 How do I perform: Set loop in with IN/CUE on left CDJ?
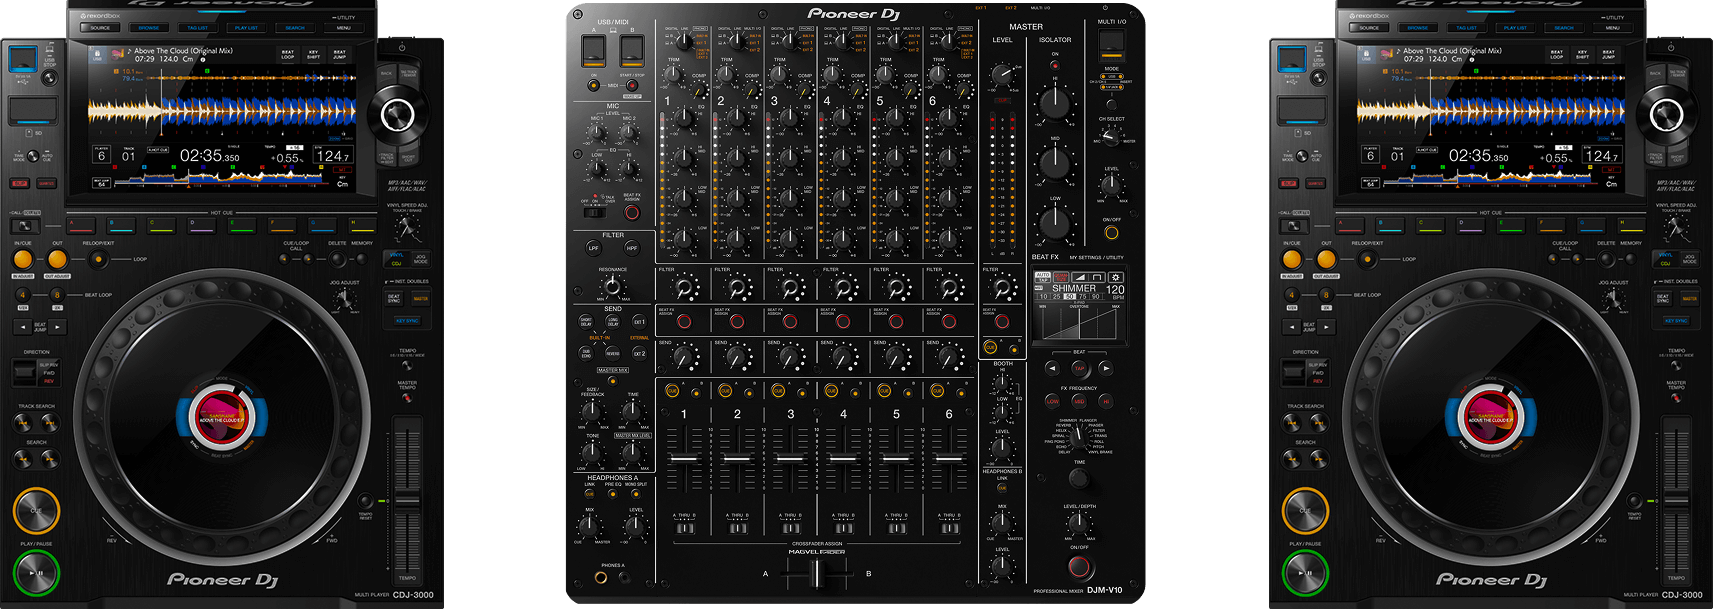23,259
